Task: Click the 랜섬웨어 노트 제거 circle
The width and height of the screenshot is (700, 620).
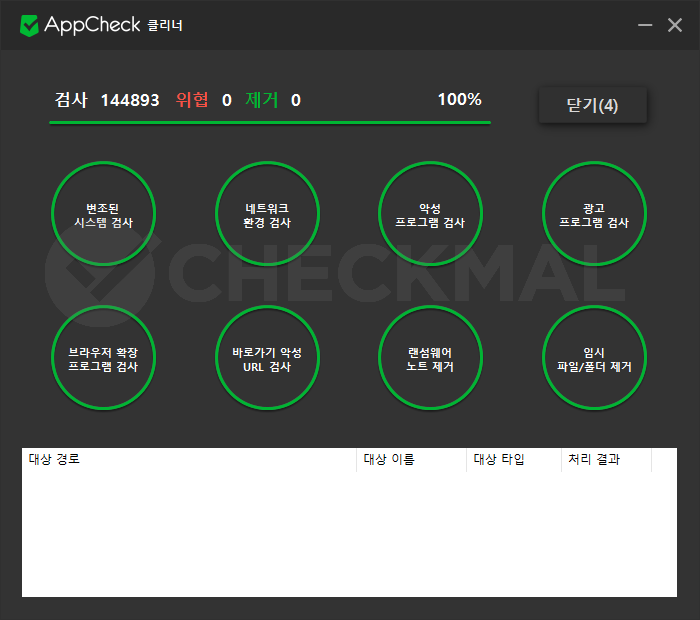Action: tap(430, 359)
